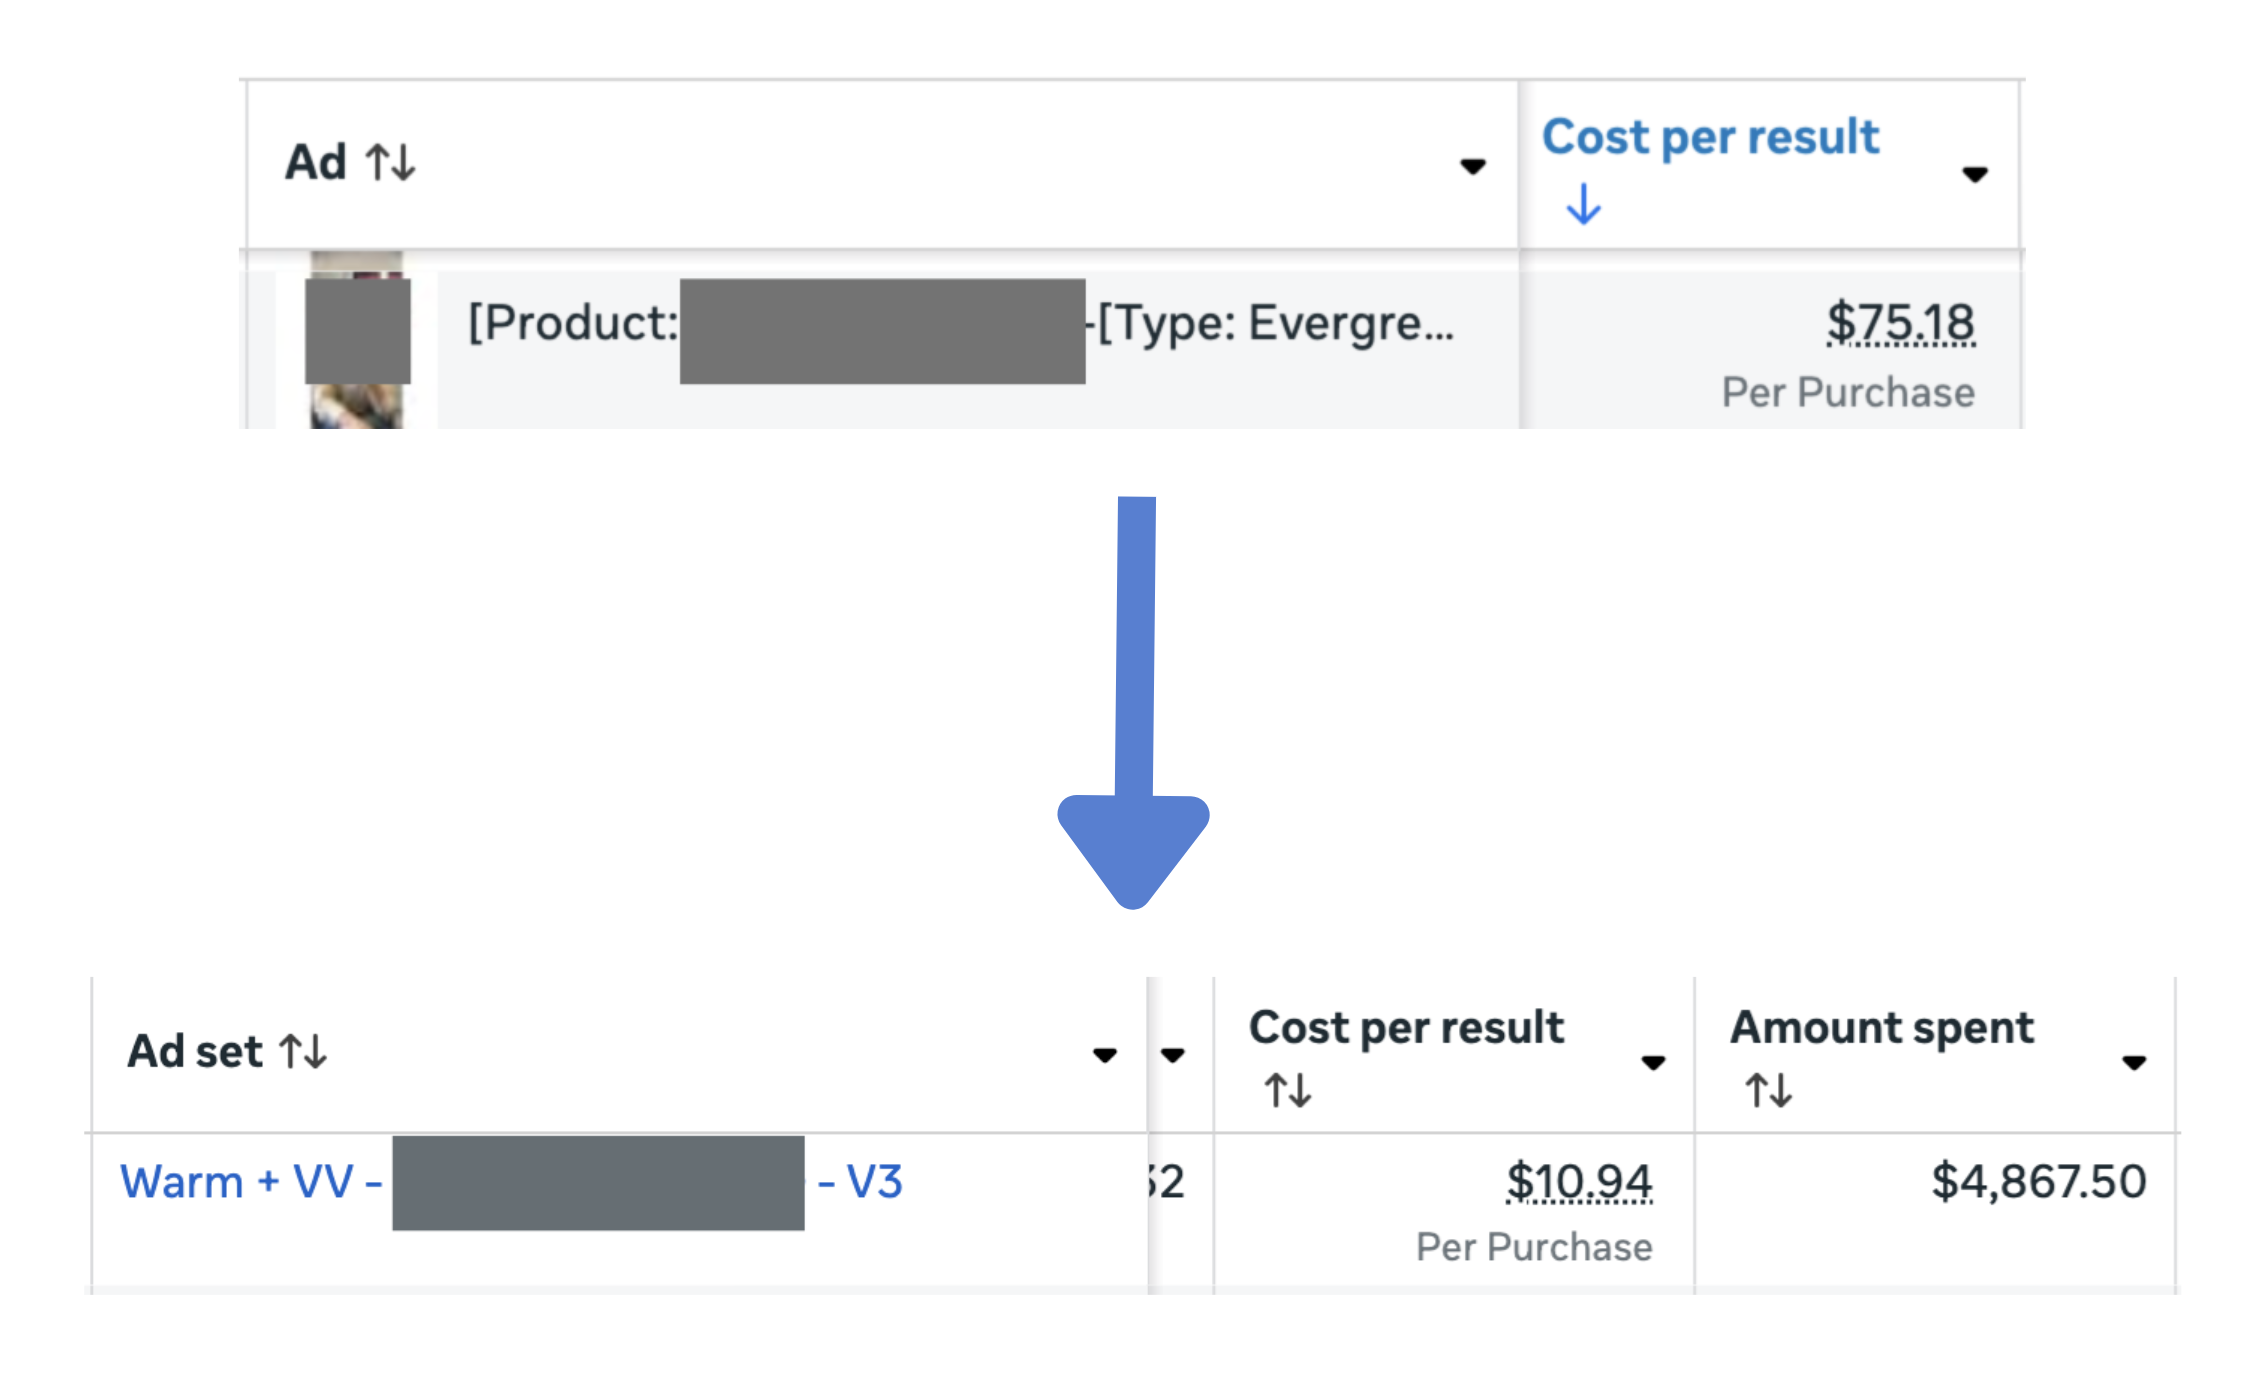Open dropdown caret of blue Cost per result column

1974,175
